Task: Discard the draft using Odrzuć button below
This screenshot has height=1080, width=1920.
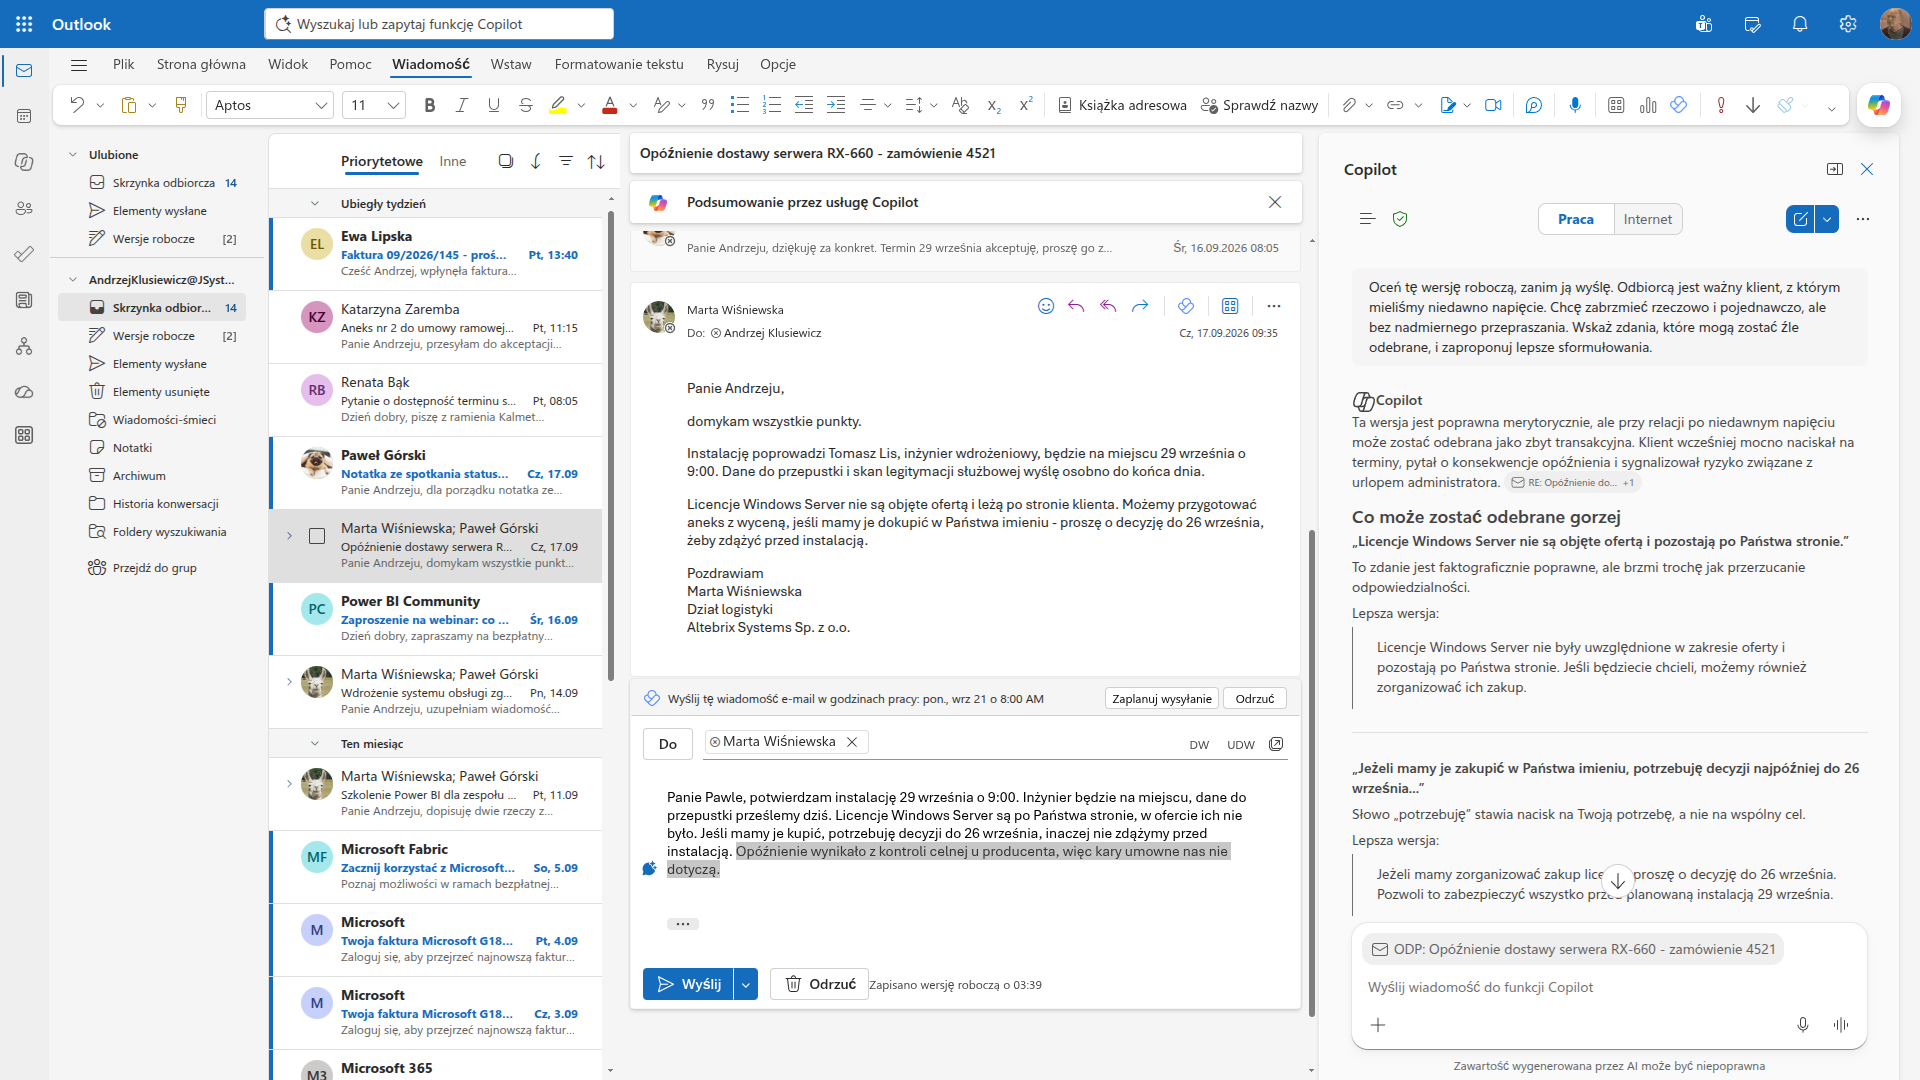Action: coord(819,985)
